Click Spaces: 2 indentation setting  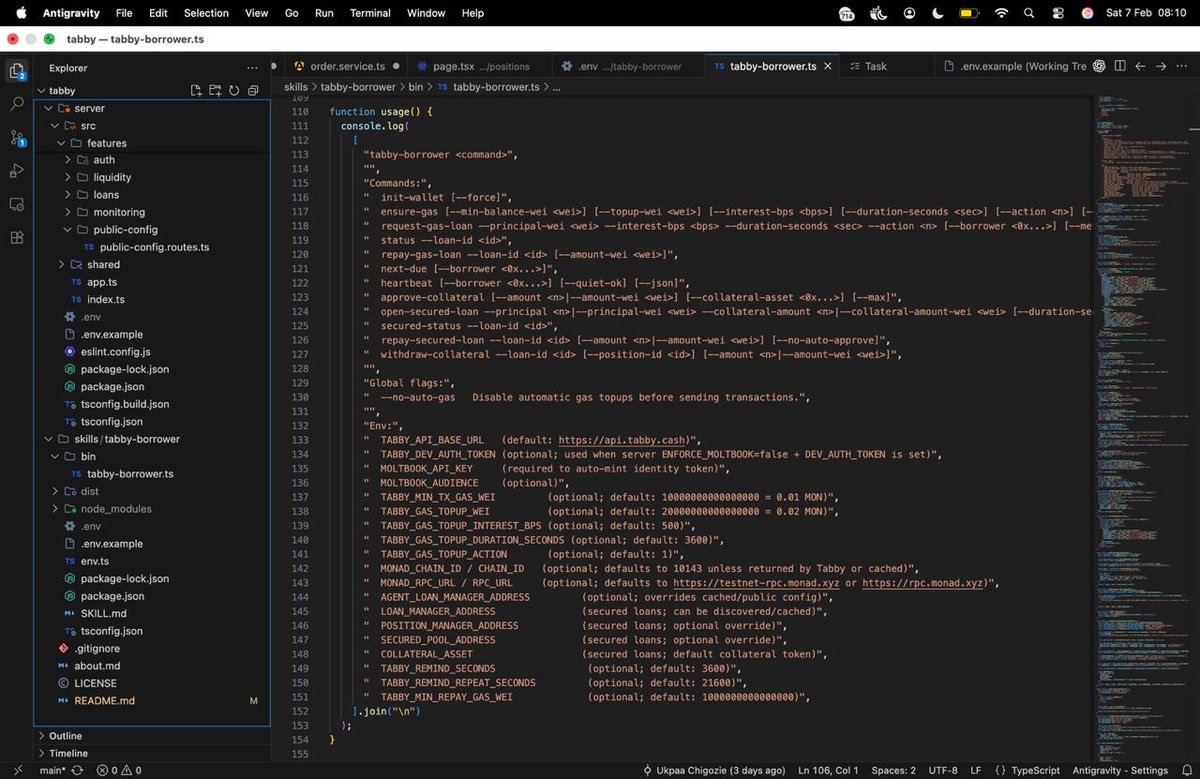893,770
